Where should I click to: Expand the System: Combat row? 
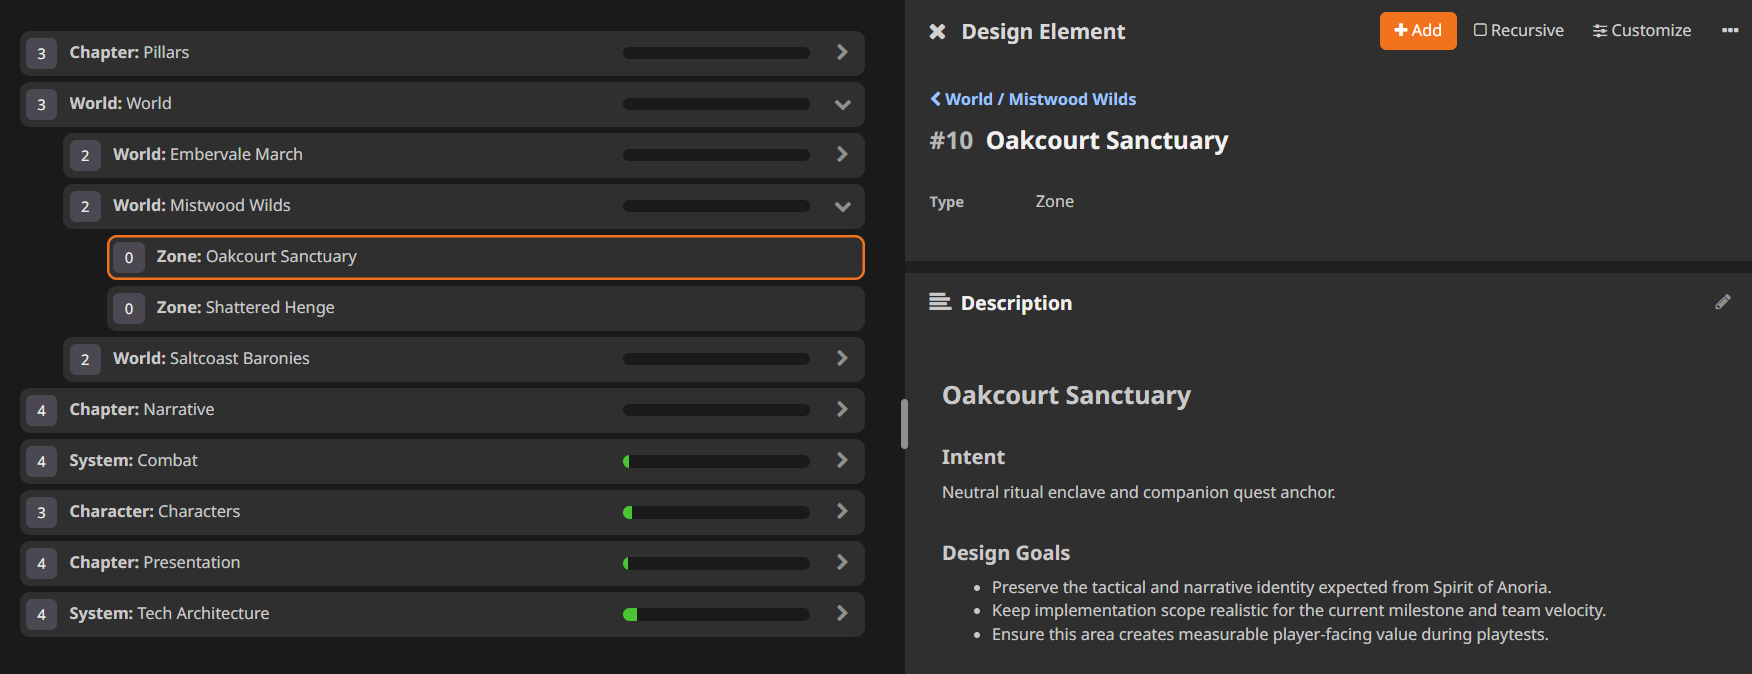coord(842,461)
